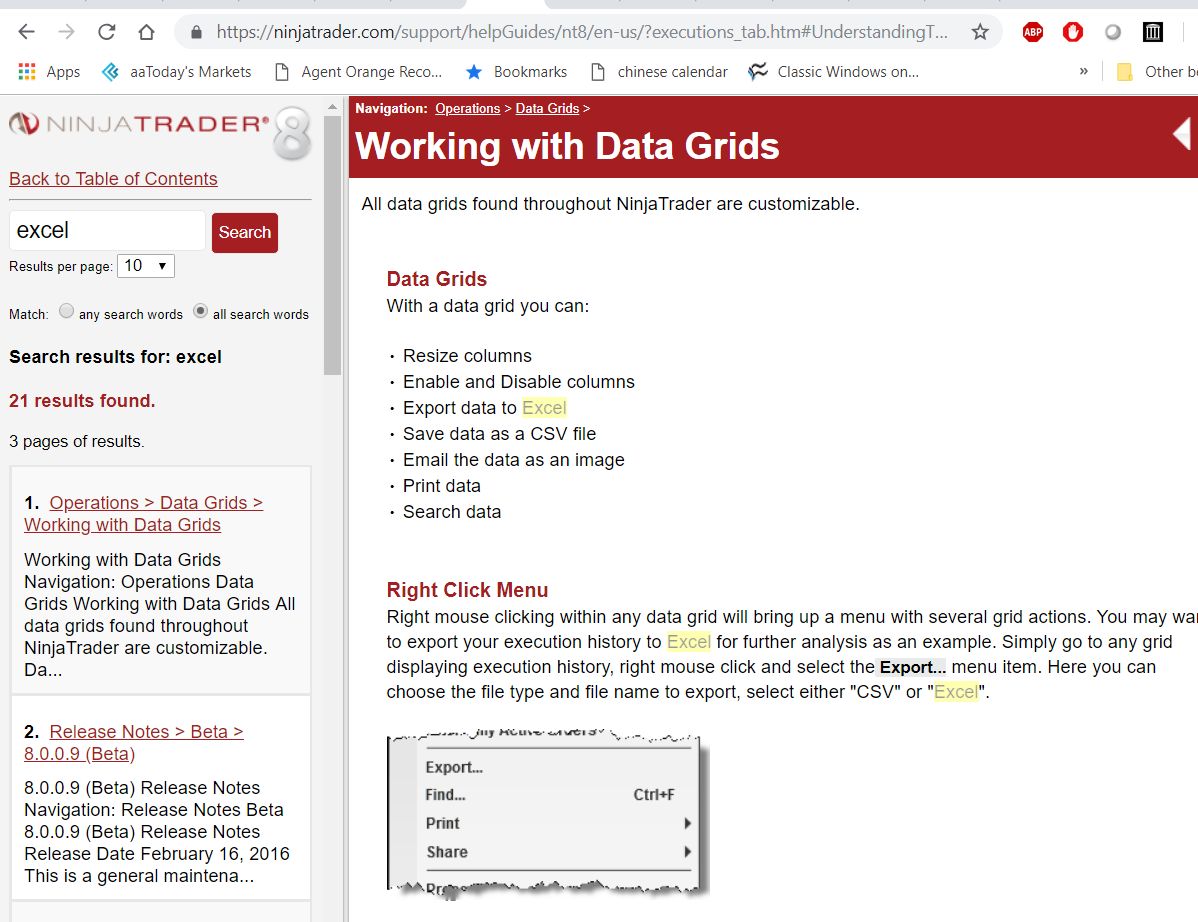Viewport: 1198px width, 922px height.
Task: Open the Apps grid bookmark
Action: tap(49, 72)
